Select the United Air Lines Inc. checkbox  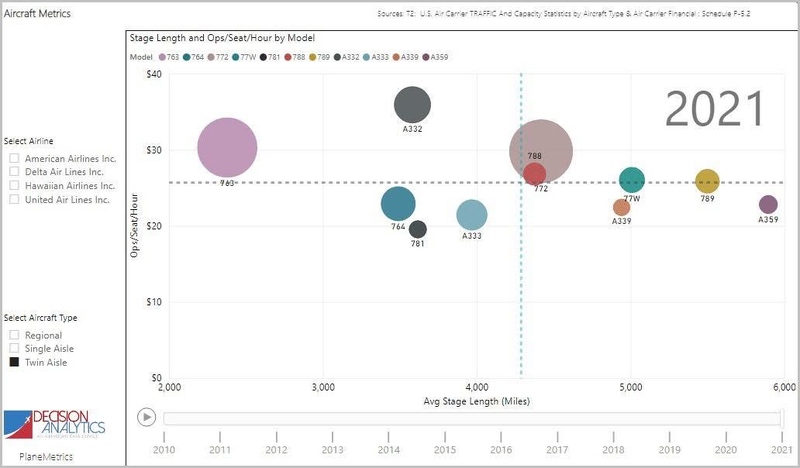pos(14,199)
